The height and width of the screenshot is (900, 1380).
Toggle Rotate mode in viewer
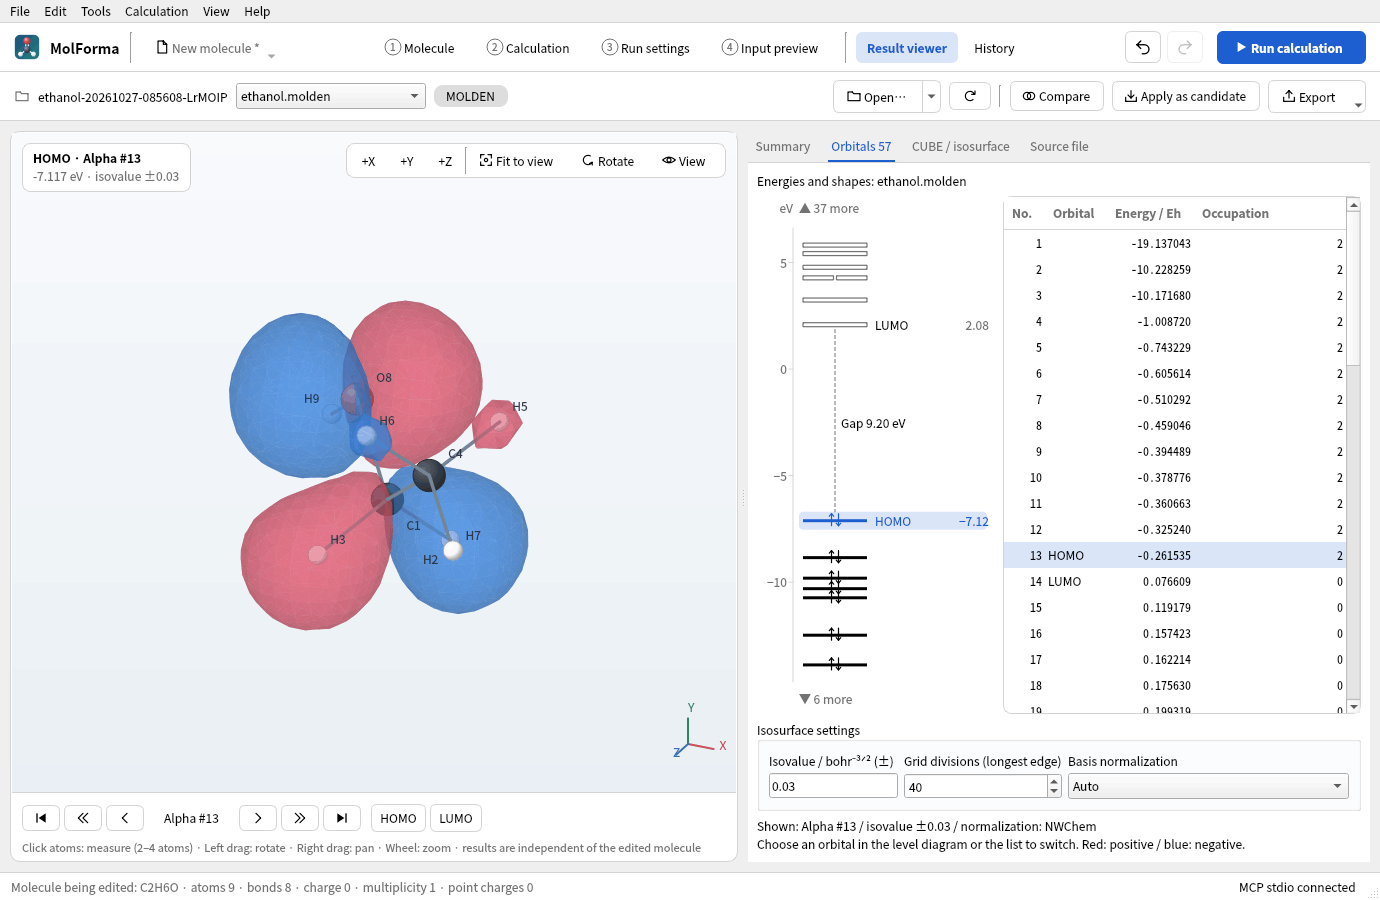(x=608, y=161)
